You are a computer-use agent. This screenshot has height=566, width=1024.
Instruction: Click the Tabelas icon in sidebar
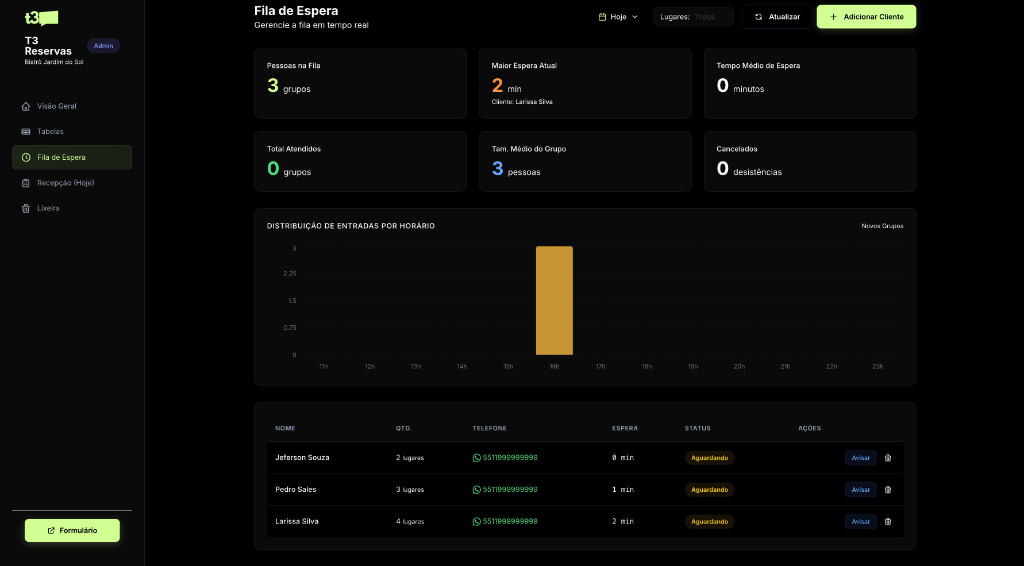pos(26,132)
